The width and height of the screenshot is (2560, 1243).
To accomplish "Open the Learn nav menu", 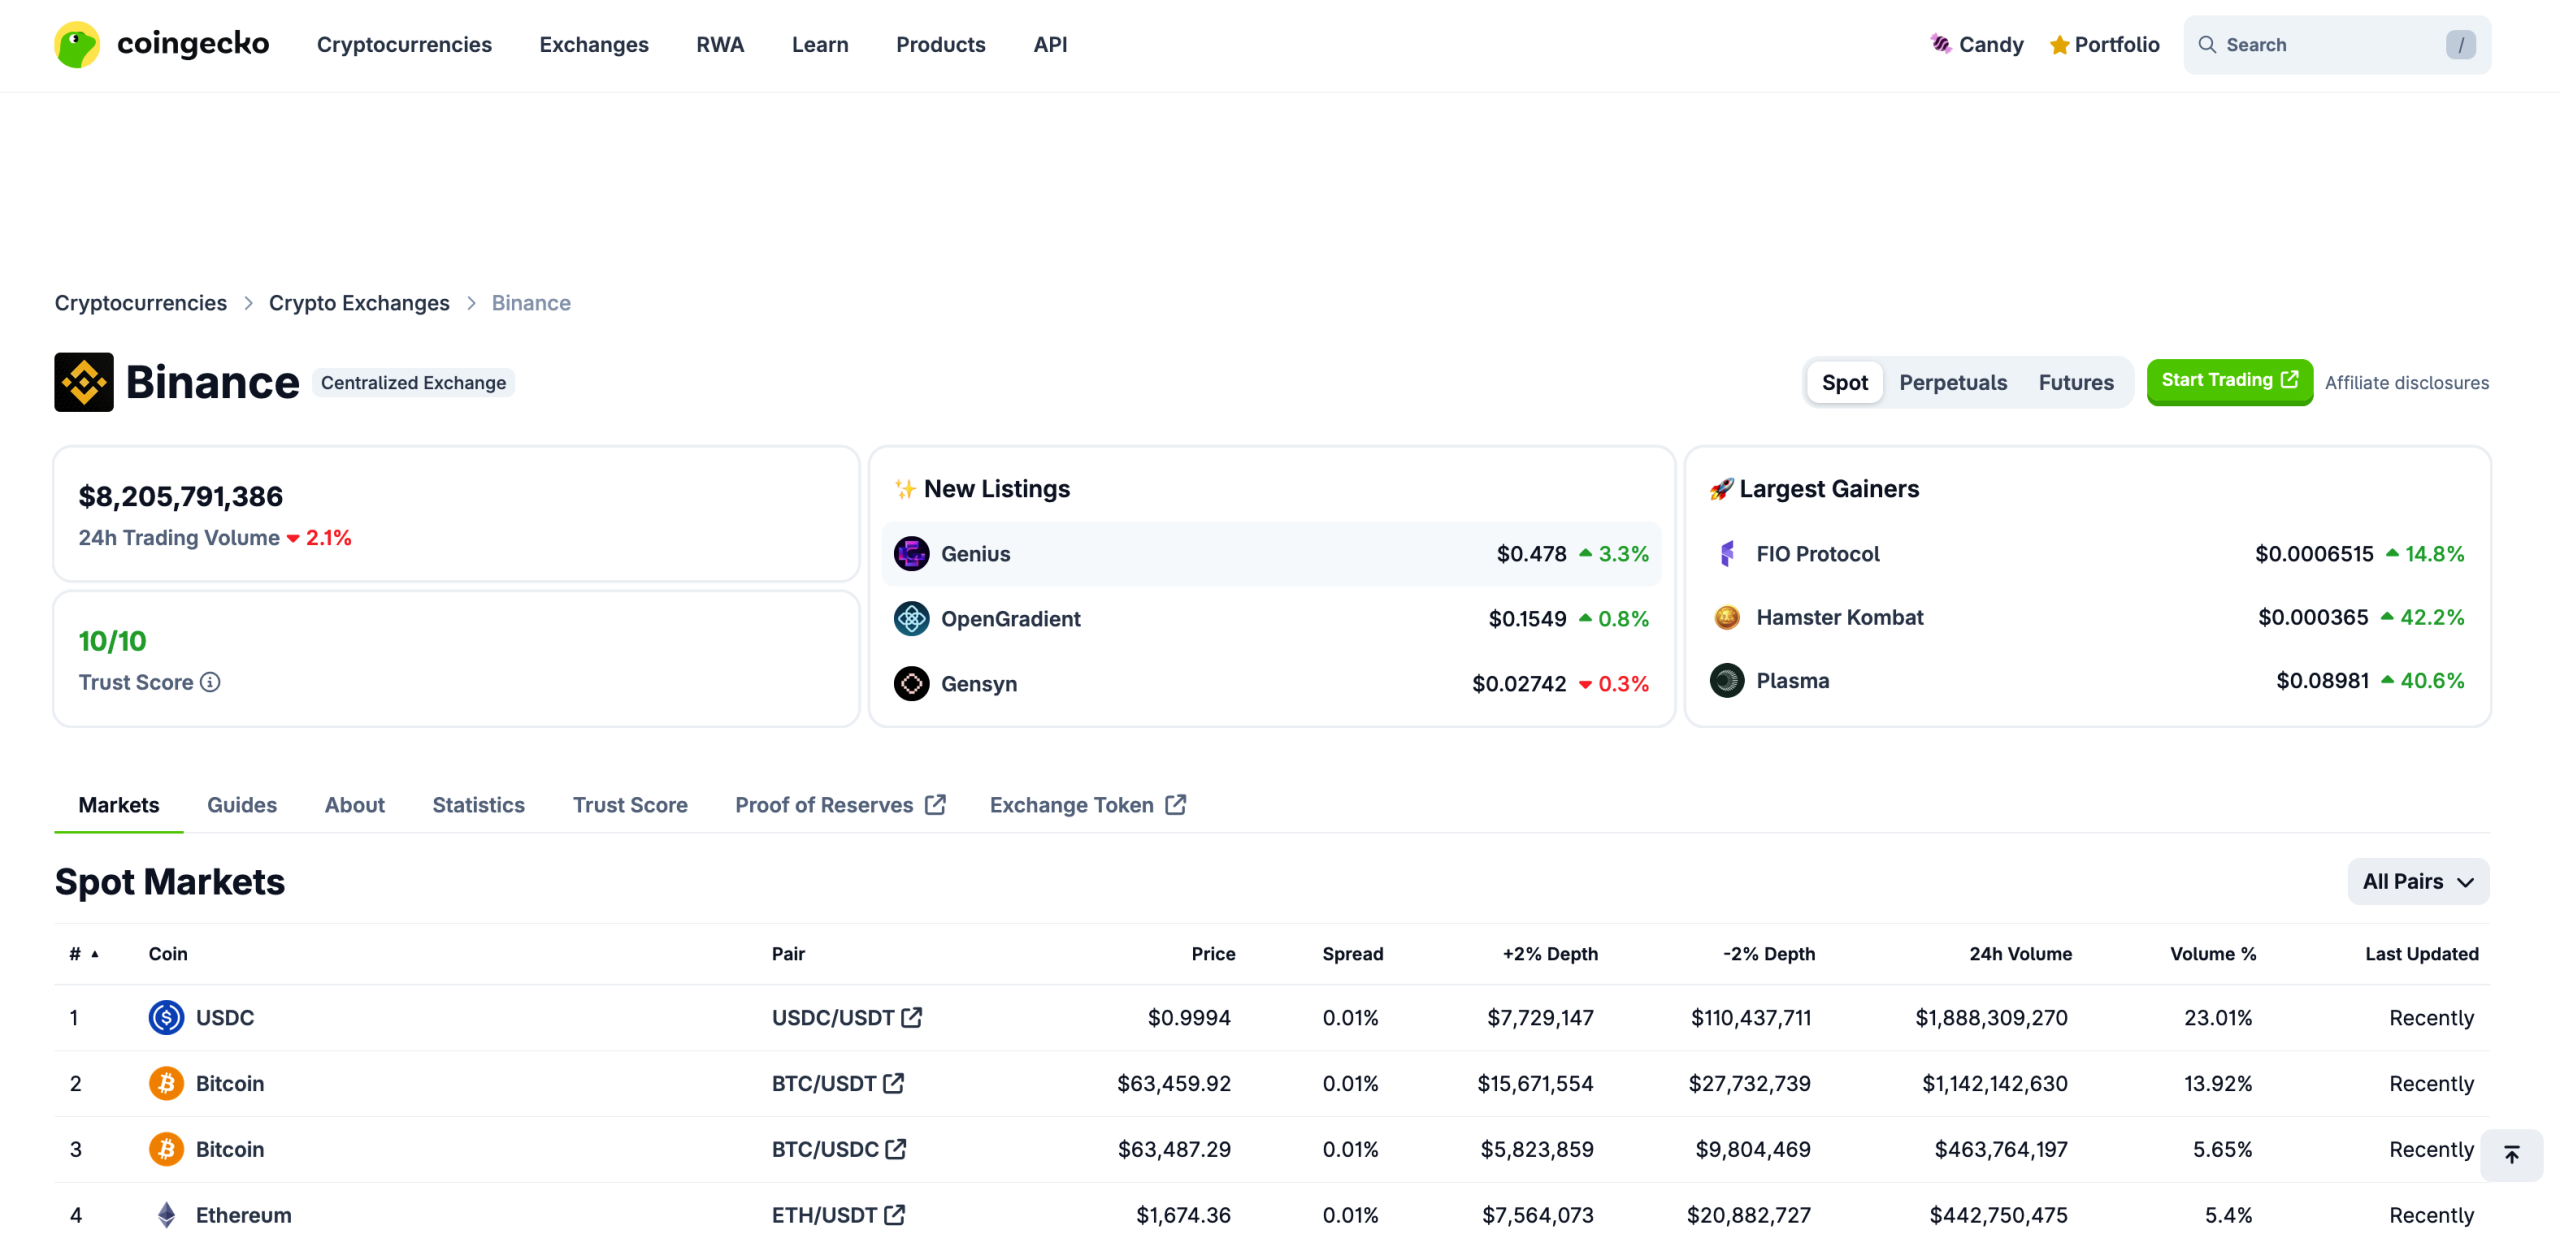I will click(820, 45).
